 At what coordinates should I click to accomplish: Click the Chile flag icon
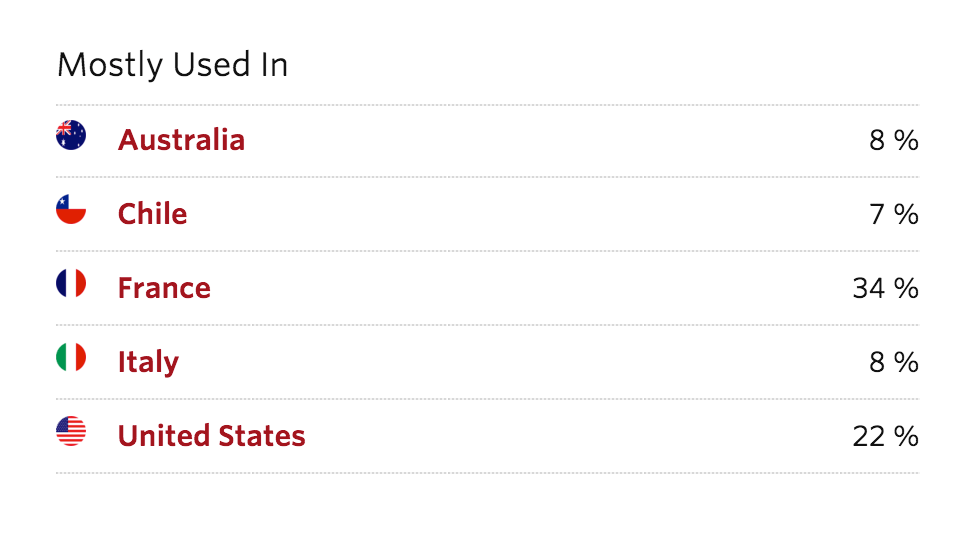71,209
